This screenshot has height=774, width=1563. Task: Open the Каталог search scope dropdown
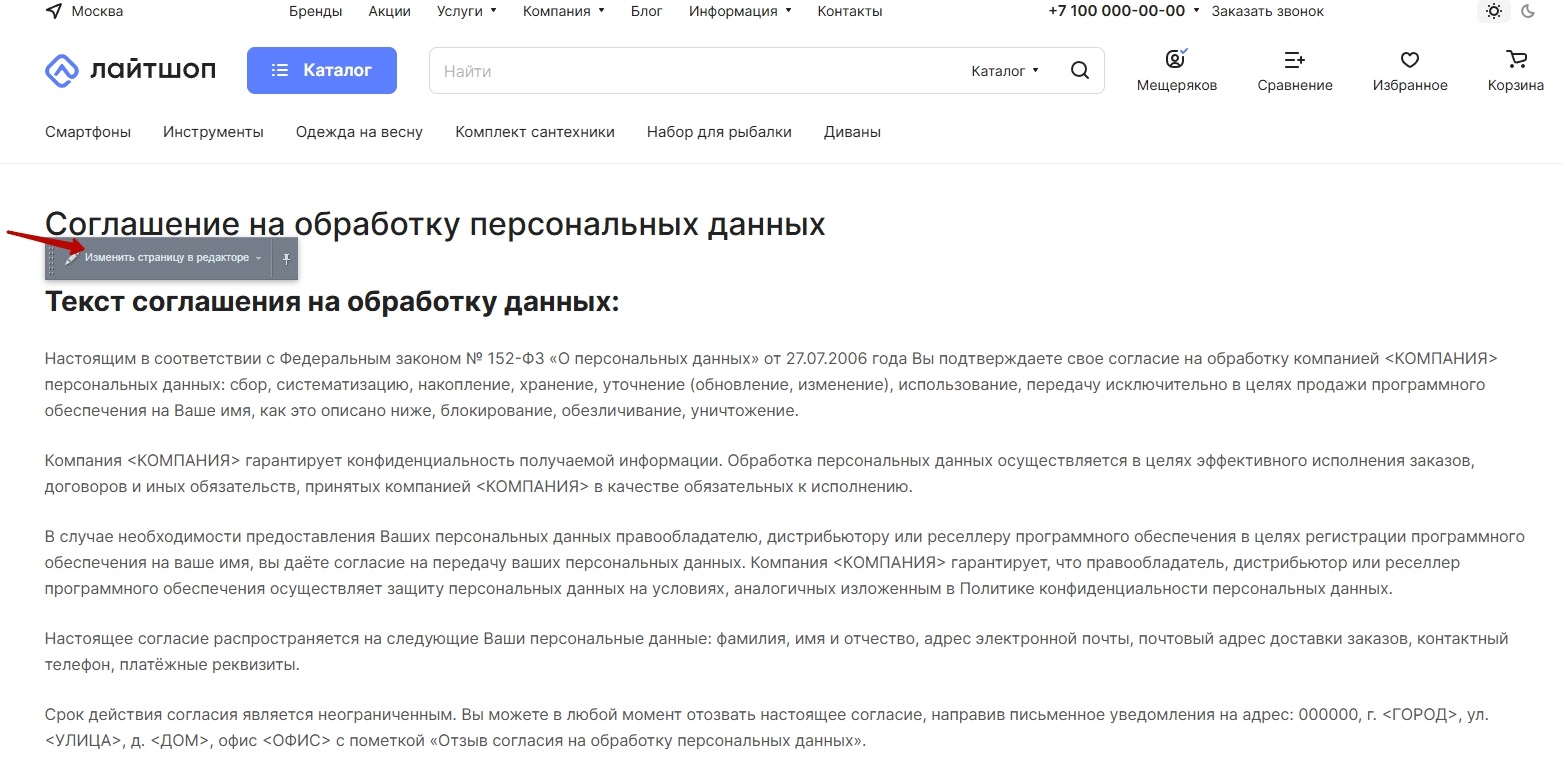[x=1004, y=71]
